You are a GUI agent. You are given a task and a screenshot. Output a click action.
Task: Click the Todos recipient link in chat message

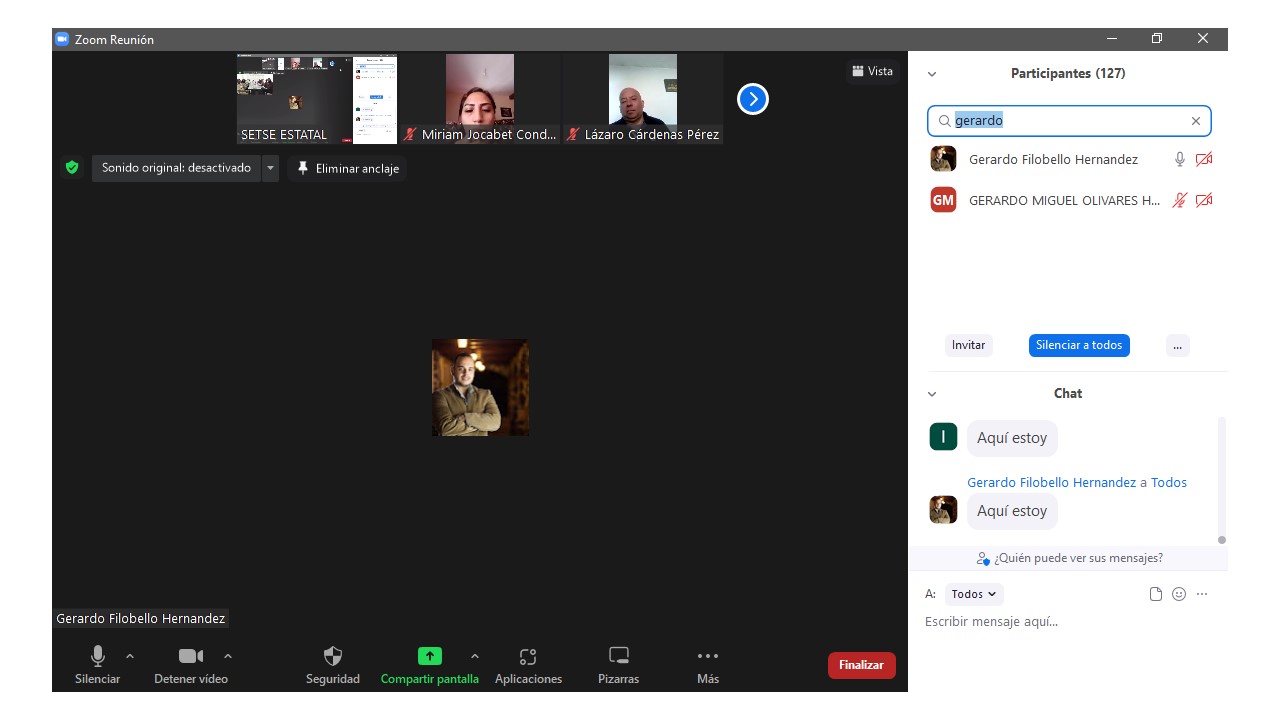[1168, 482]
